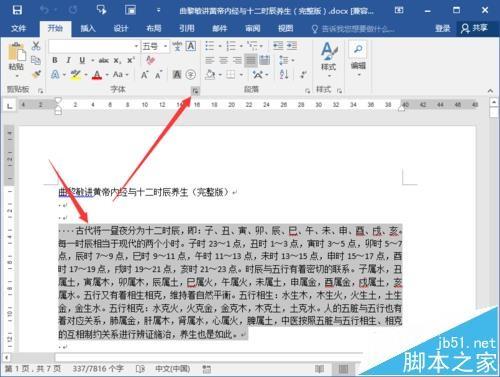The image size is (500, 377).
Task: Click the Copy icon in clipboard group
Action: (x=36, y=60)
